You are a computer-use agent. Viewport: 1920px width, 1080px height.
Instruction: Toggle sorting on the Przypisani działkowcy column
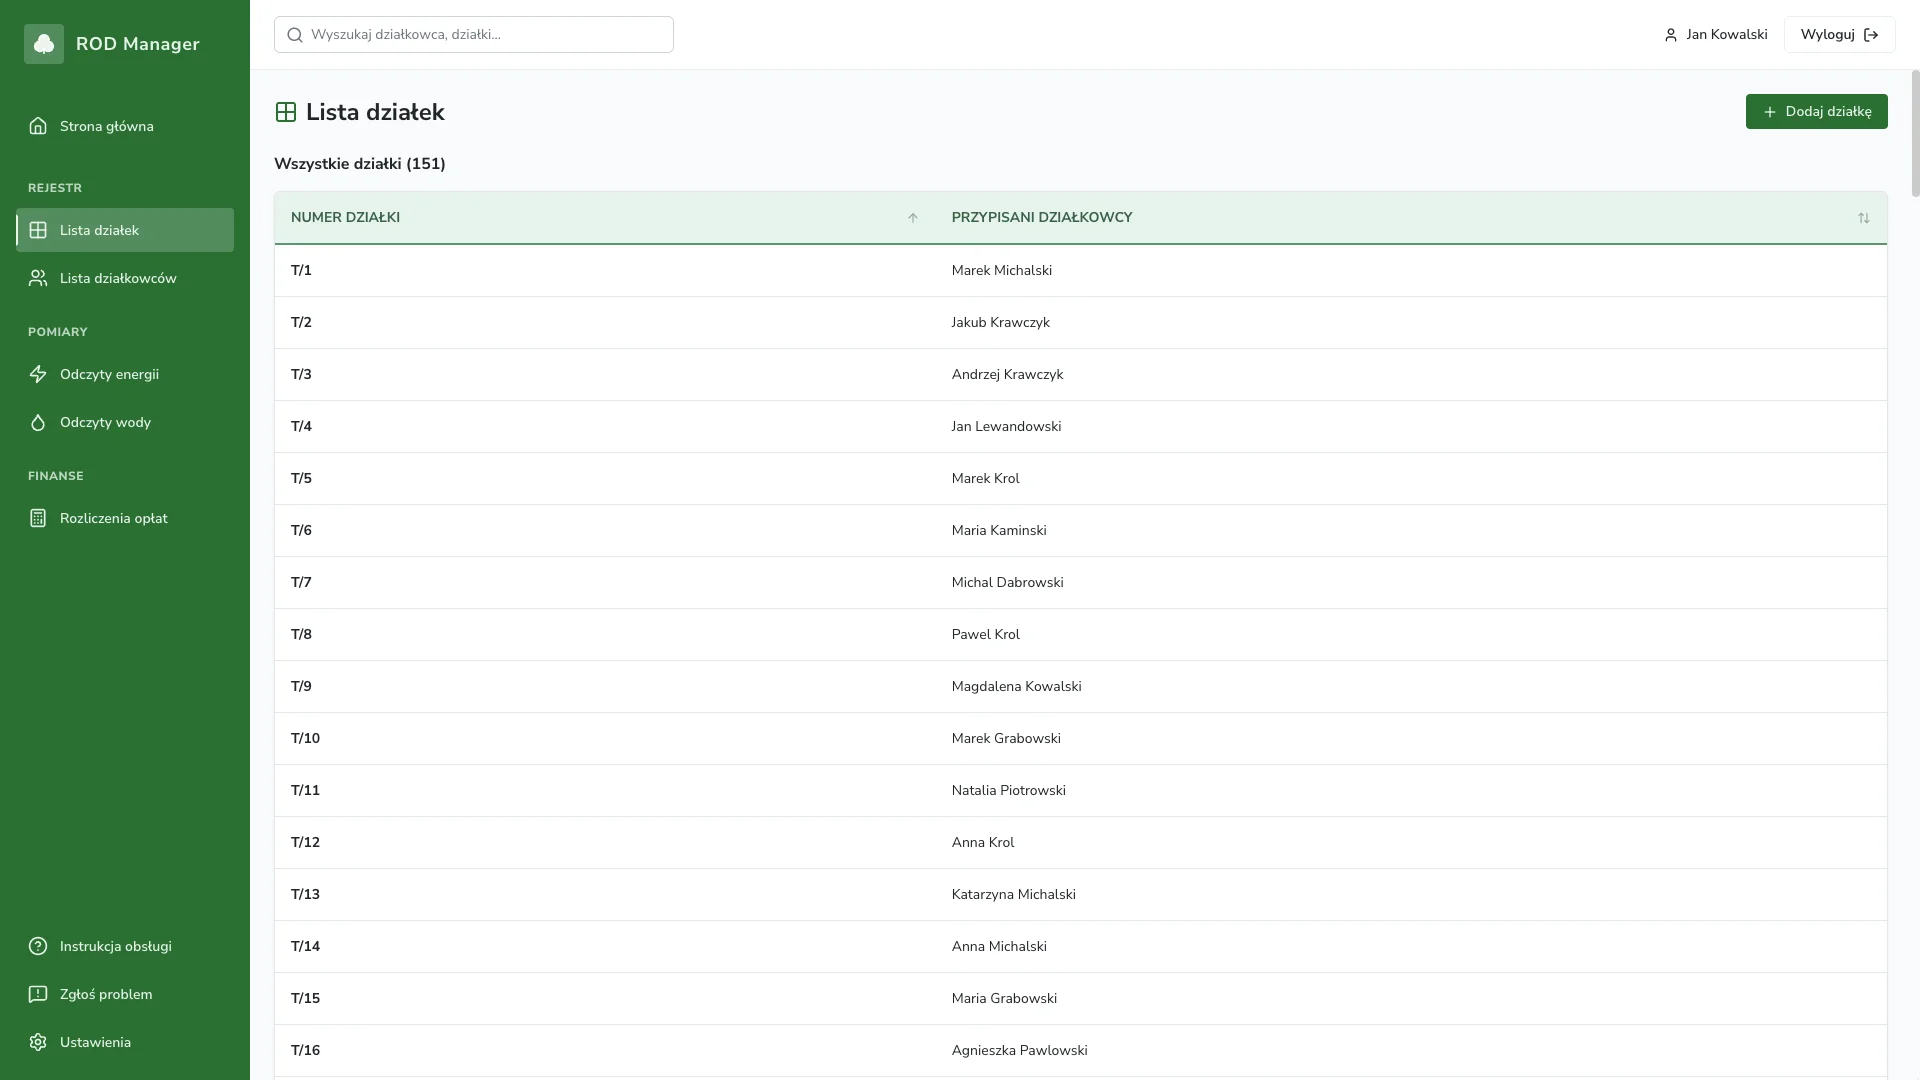1863,218
